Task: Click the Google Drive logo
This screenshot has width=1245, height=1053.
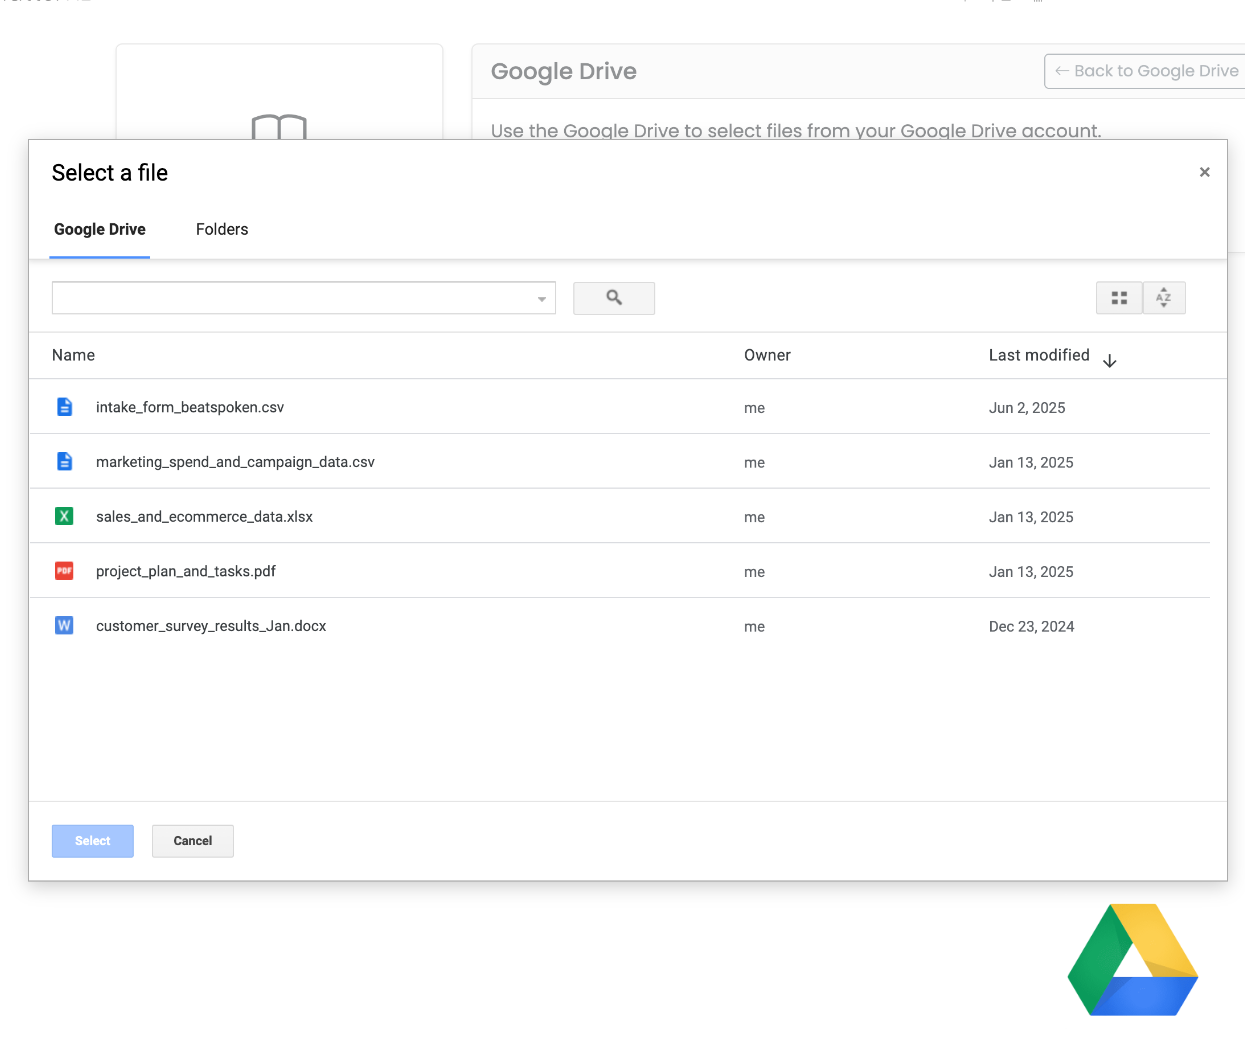Action: (x=1133, y=960)
